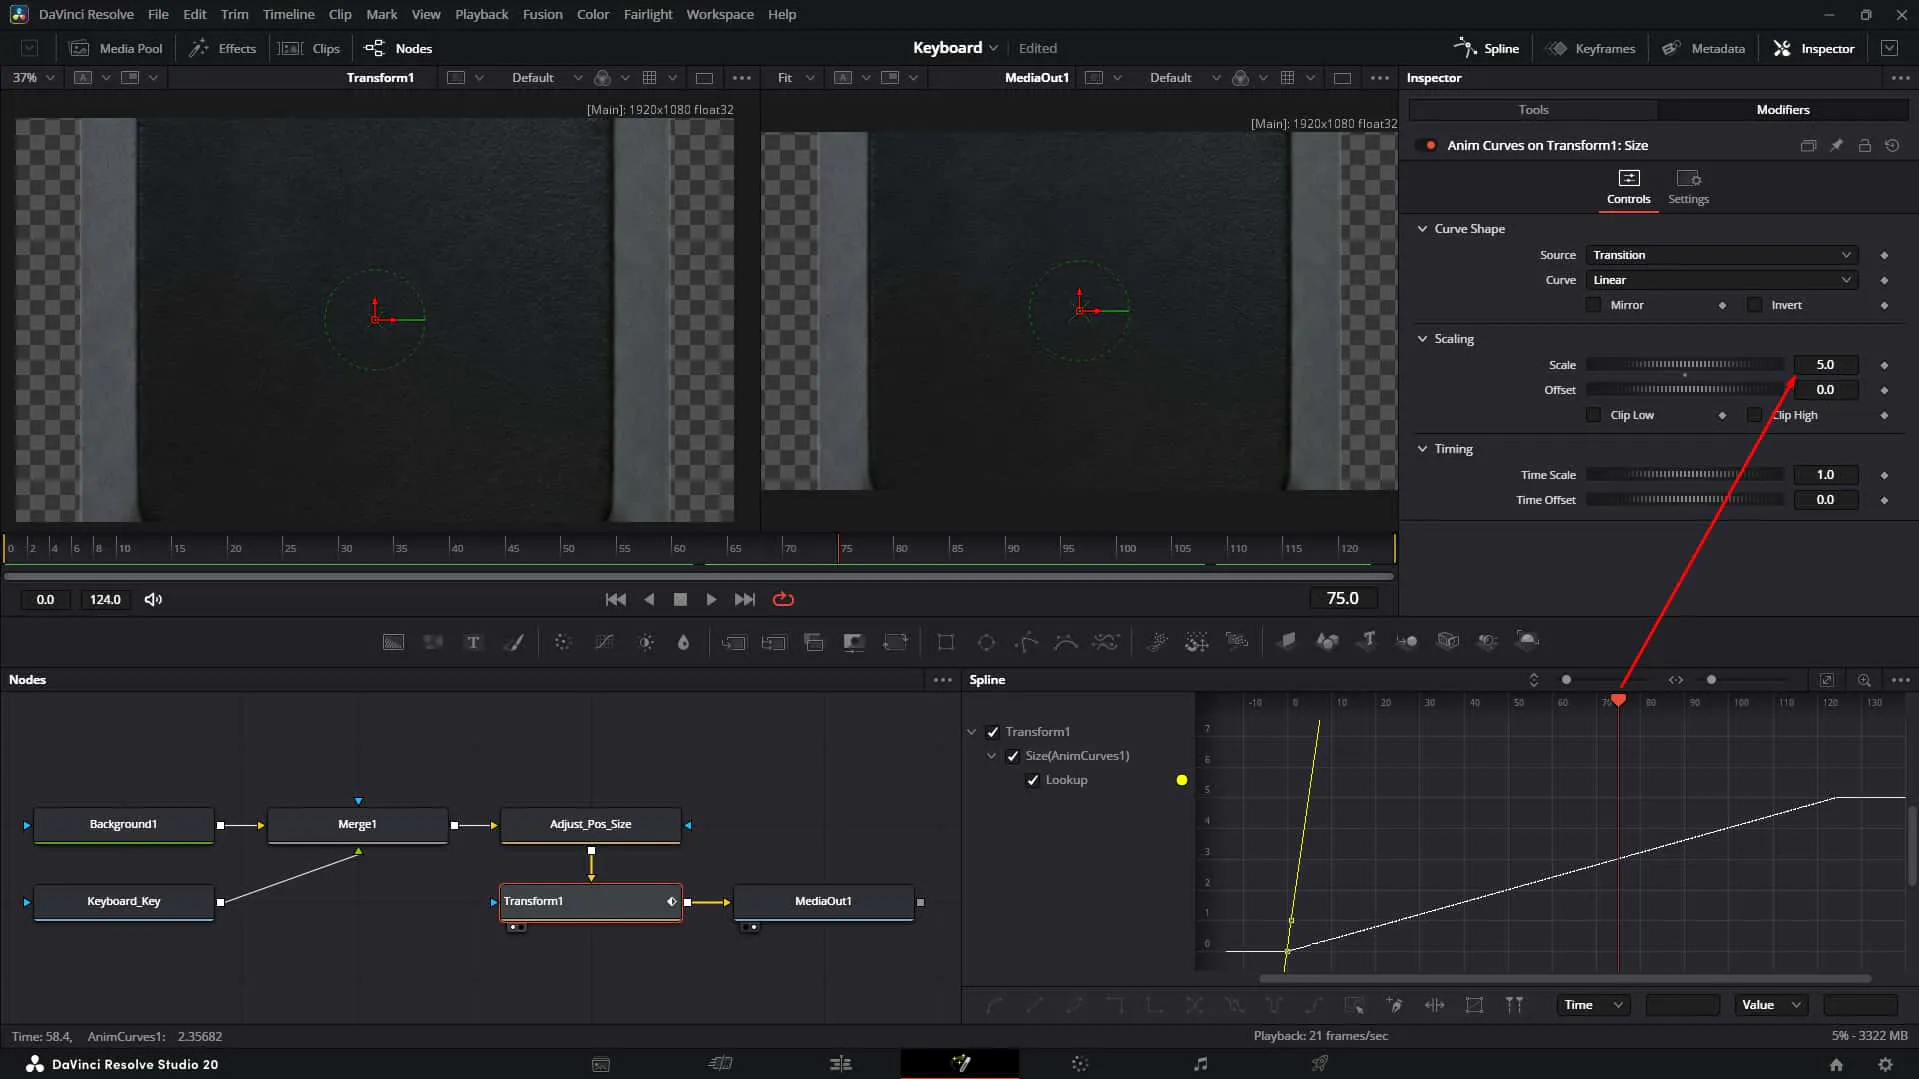
Task: Add a pEmitter particle node from the toolbar
Action: point(1157,642)
